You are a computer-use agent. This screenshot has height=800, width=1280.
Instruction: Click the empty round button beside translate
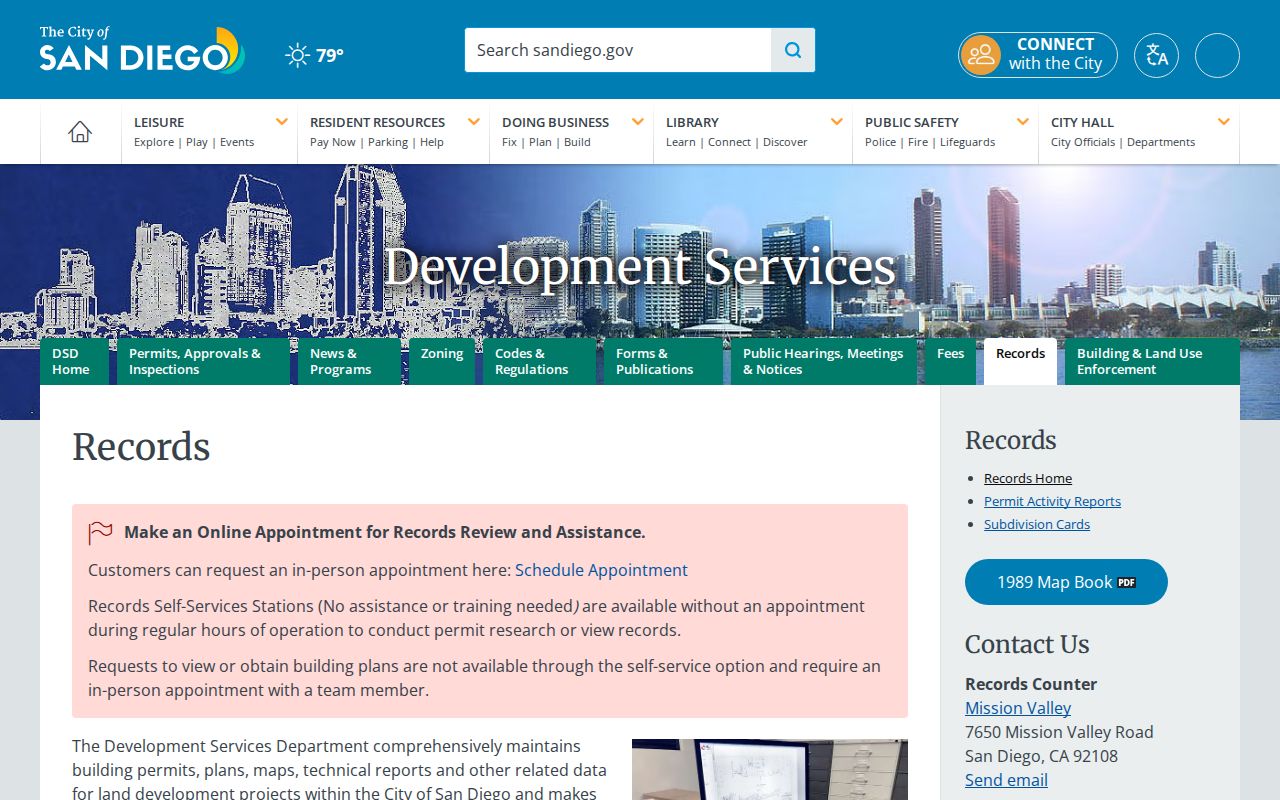1217,55
